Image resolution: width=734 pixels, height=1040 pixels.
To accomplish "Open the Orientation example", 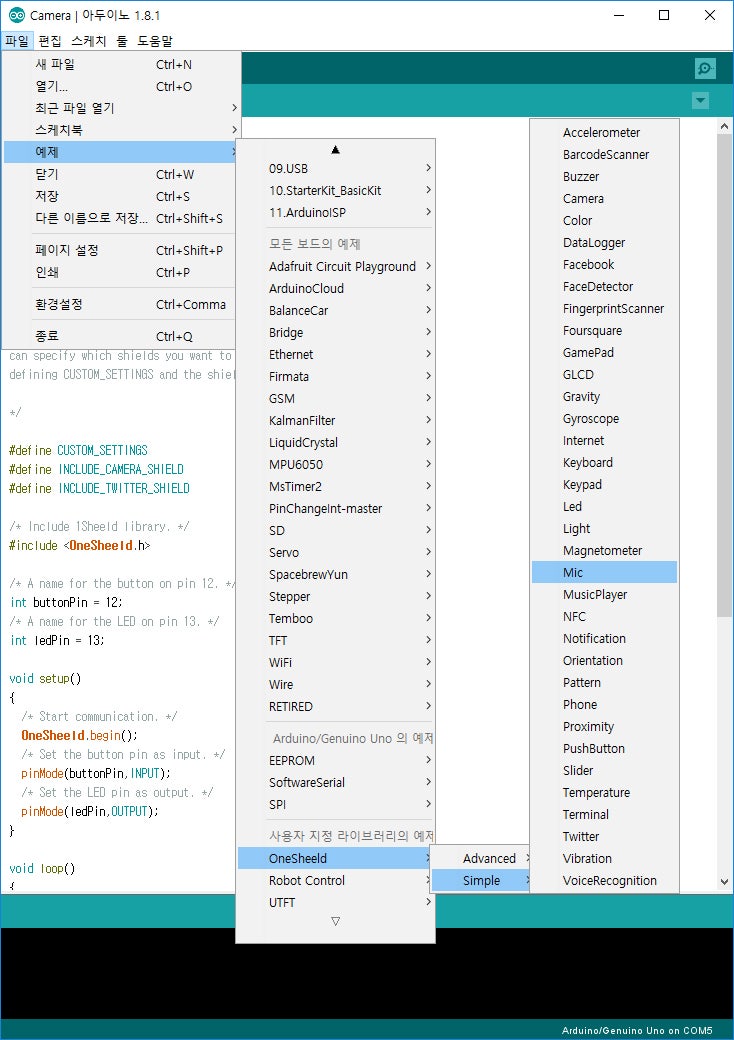I will point(604,661).
